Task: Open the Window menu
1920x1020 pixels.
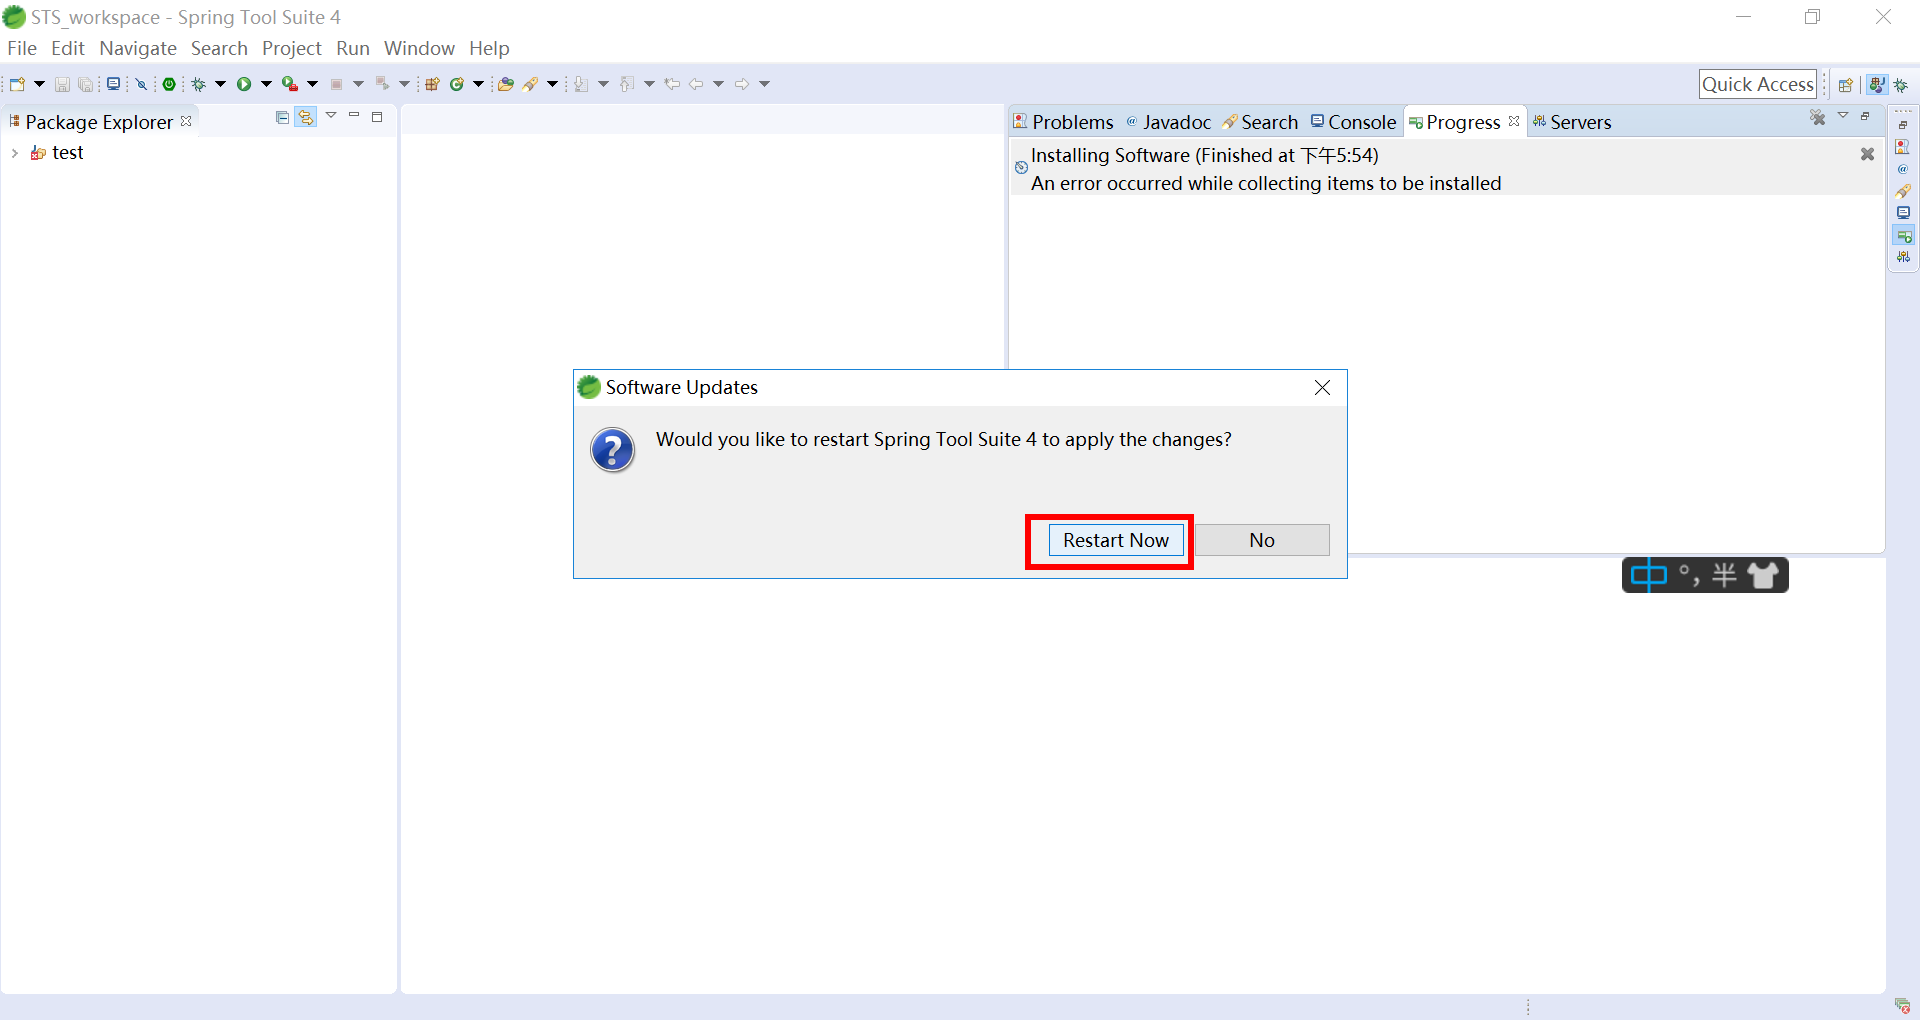Action: pyautogui.click(x=419, y=48)
